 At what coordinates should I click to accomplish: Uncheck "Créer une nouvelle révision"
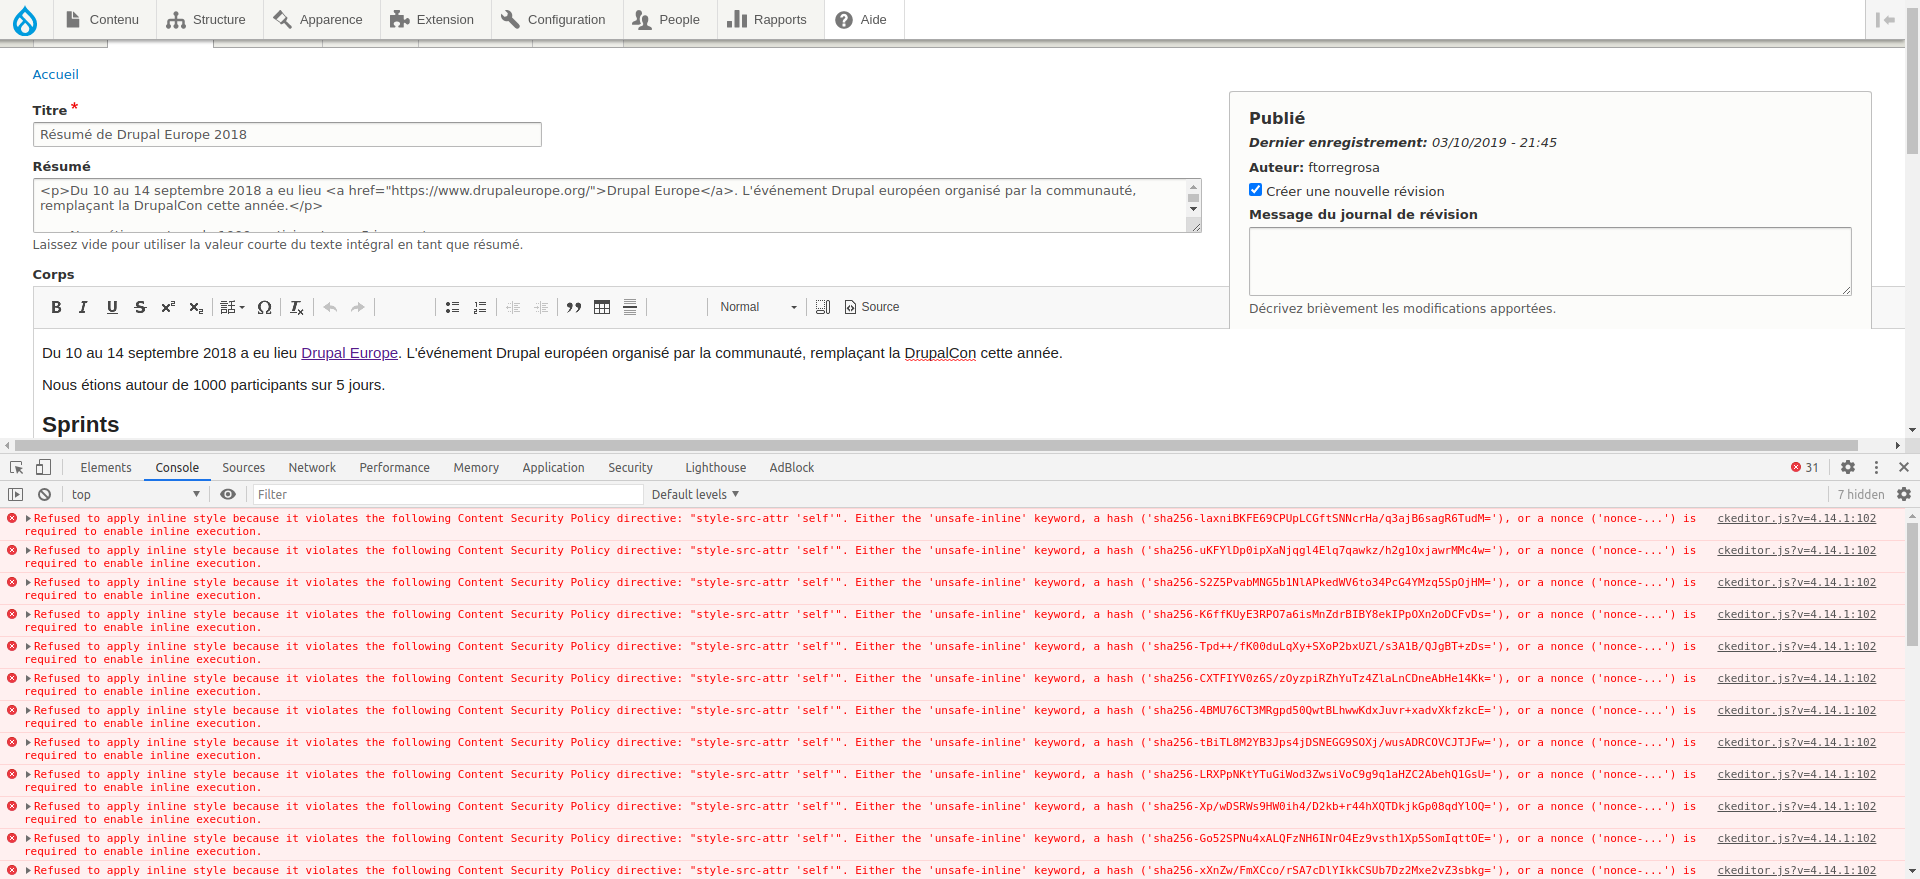coord(1255,190)
